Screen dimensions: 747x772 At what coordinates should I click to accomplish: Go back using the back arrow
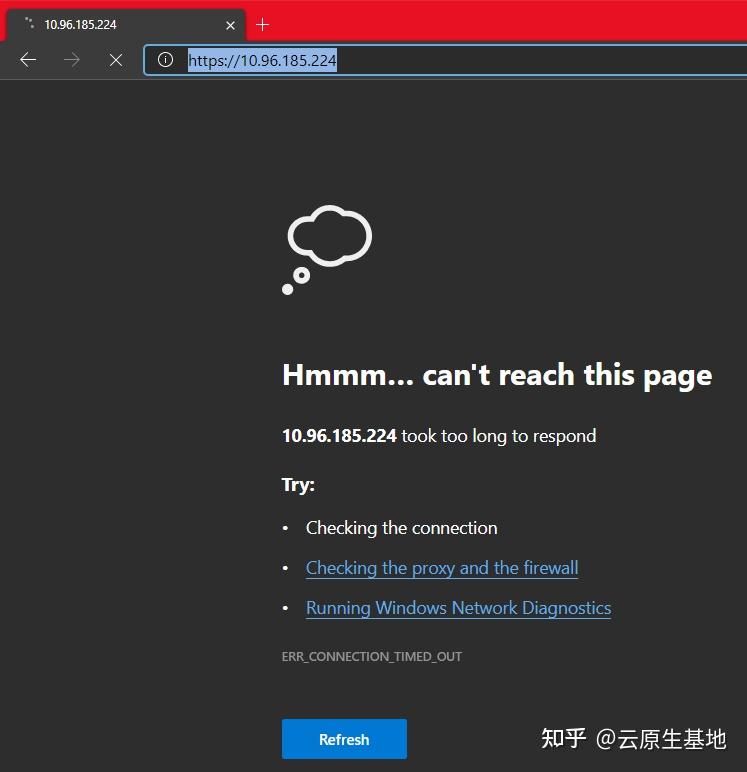click(28, 60)
